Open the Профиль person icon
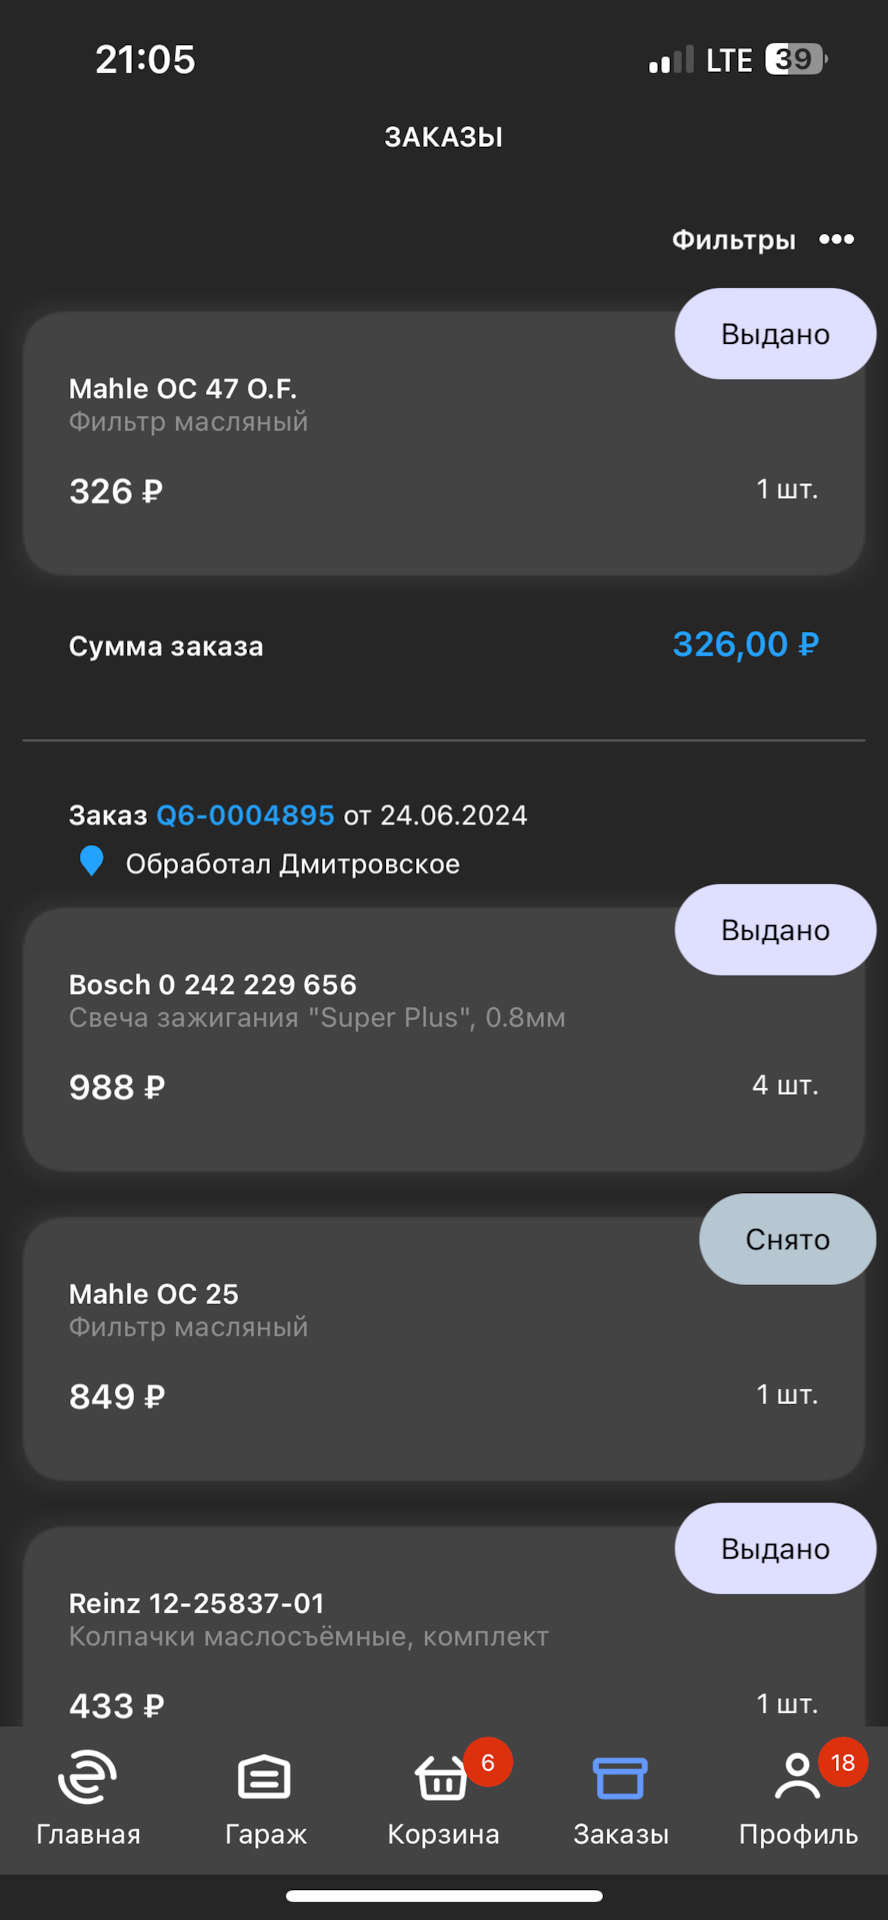This screenshot has width=888, height=1920. pyautogui.click(x=797, y=1778)
